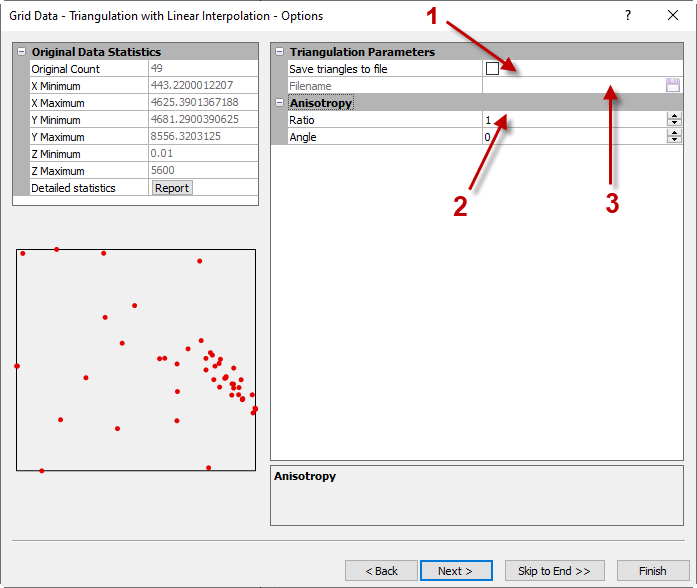Go to previous step with Back
The height and width of the screenshot is (588, 697).
tap(381, 571)
